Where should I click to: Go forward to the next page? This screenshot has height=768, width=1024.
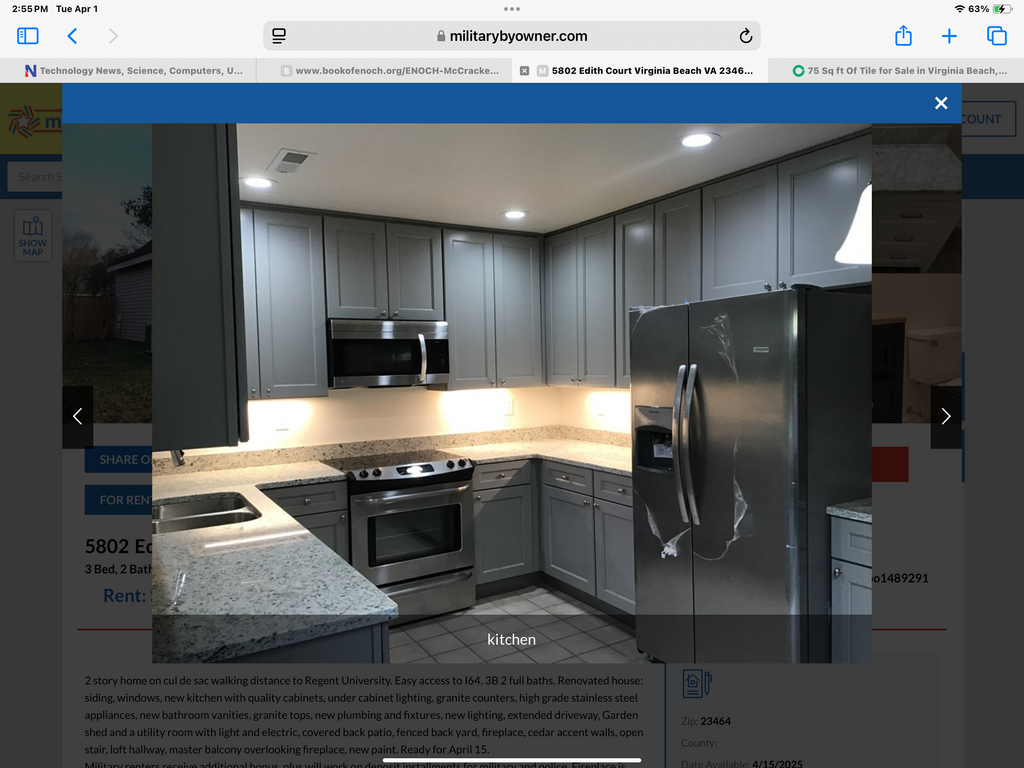(x=113, y=36)
